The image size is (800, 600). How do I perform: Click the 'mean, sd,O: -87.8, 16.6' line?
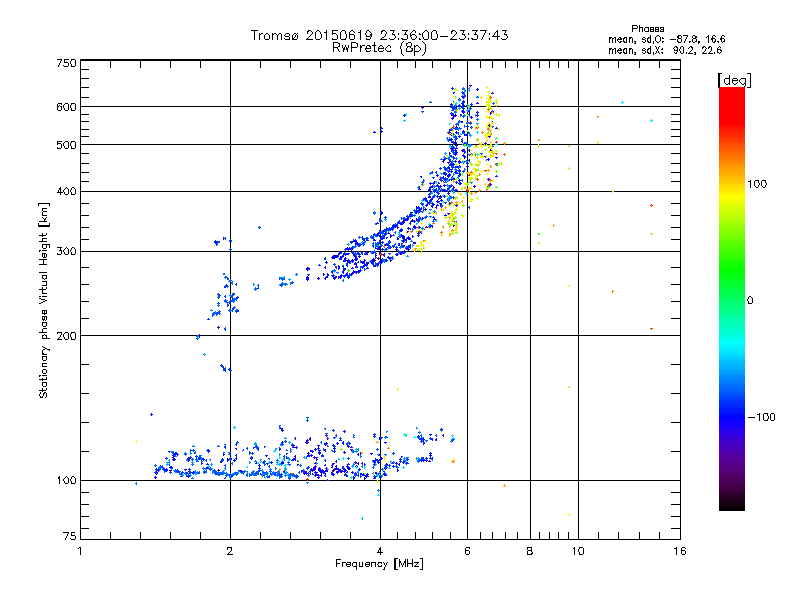click(666, 40)
